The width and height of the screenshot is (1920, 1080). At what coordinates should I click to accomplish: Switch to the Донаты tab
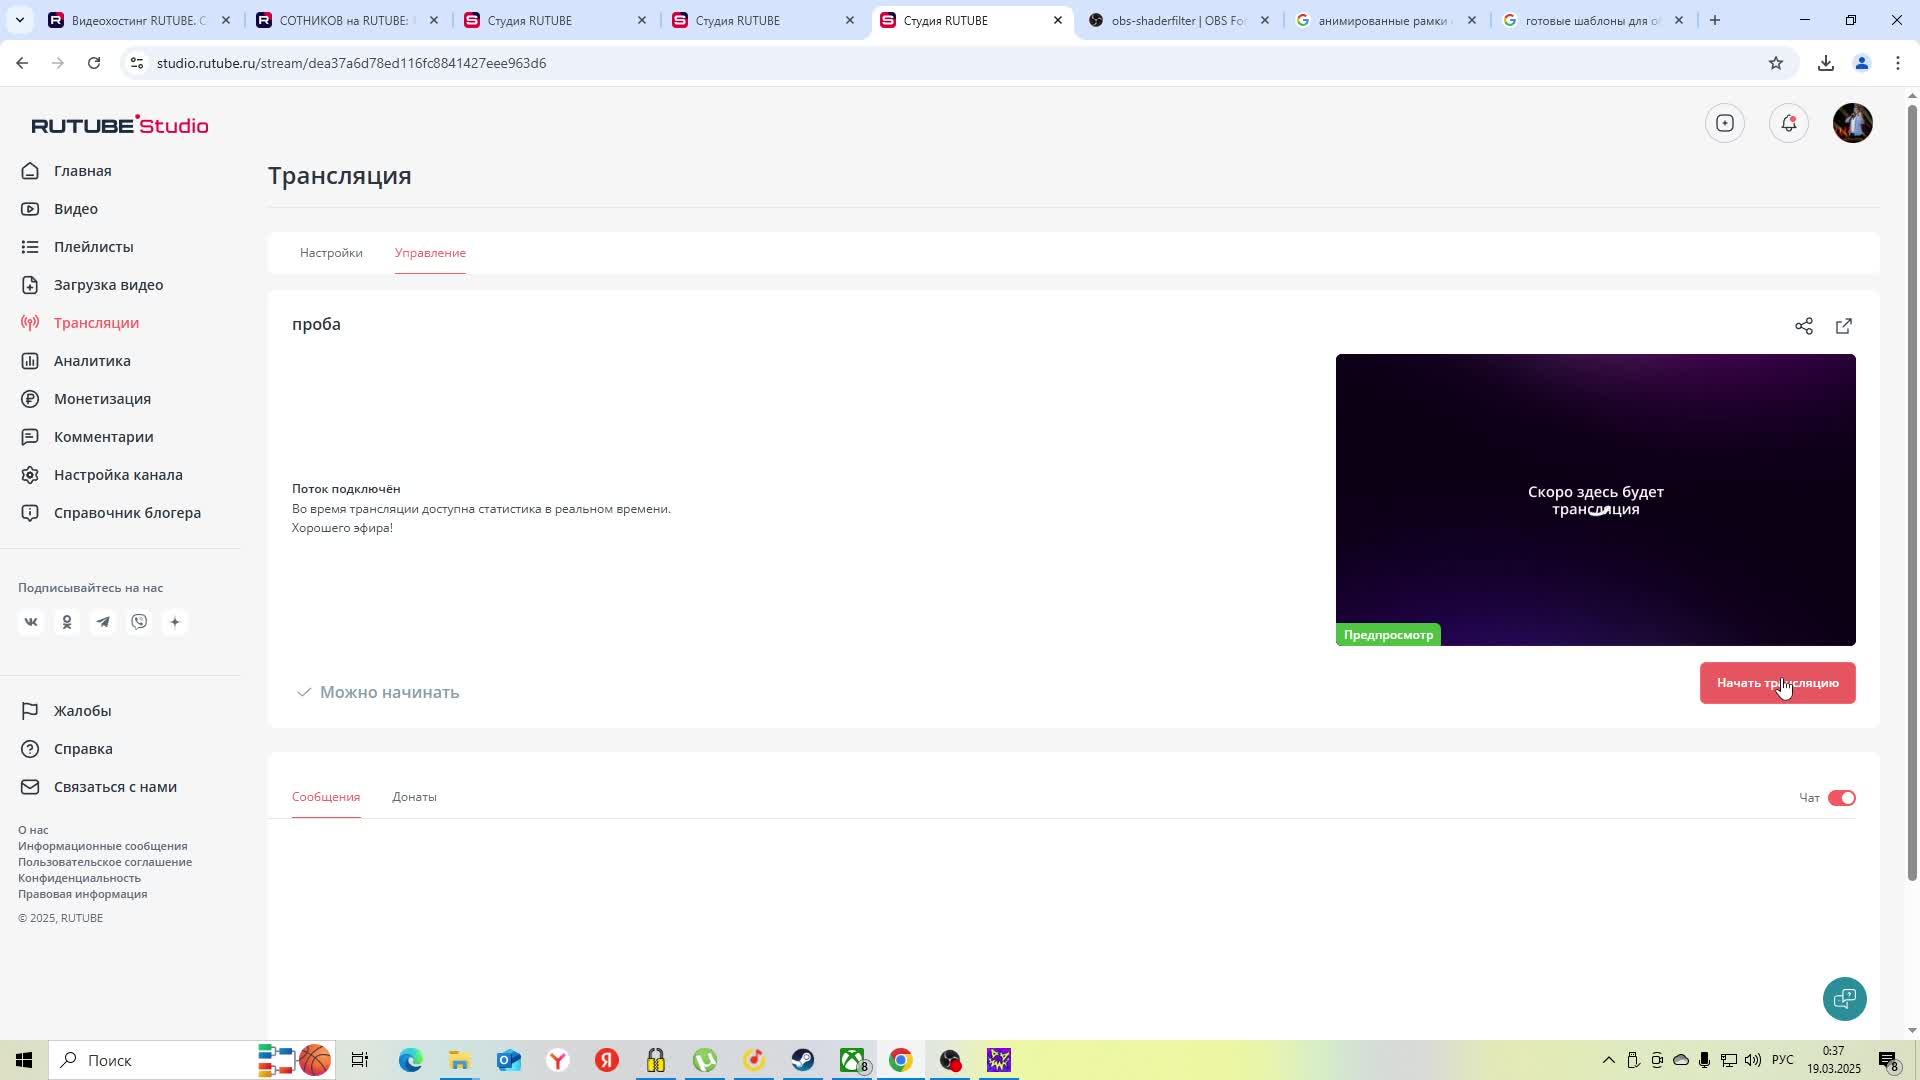click(414, 796)
